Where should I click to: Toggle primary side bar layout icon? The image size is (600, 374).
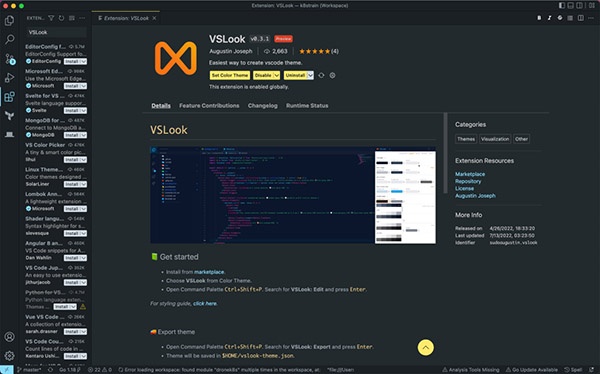pyautogui.click(x=562, y=5)
